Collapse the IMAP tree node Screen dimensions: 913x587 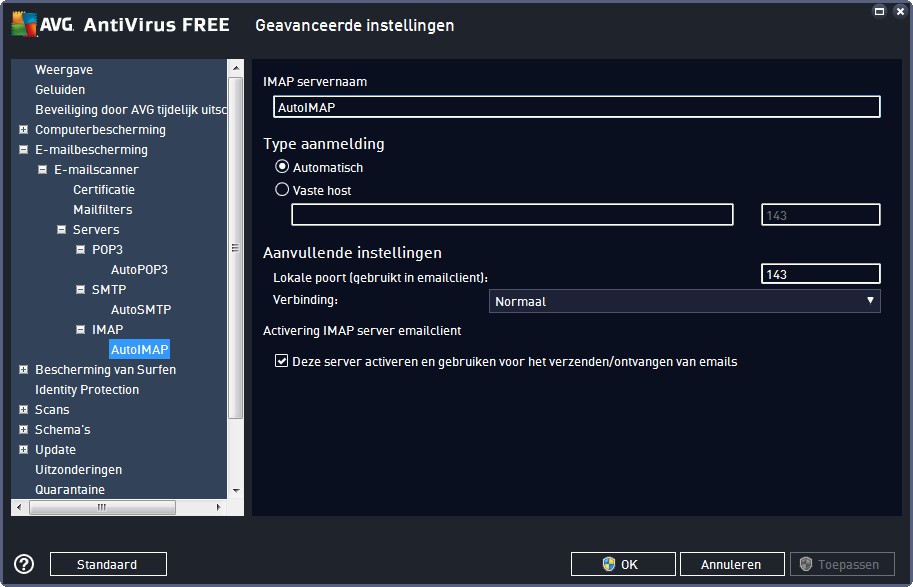point(80,330)
